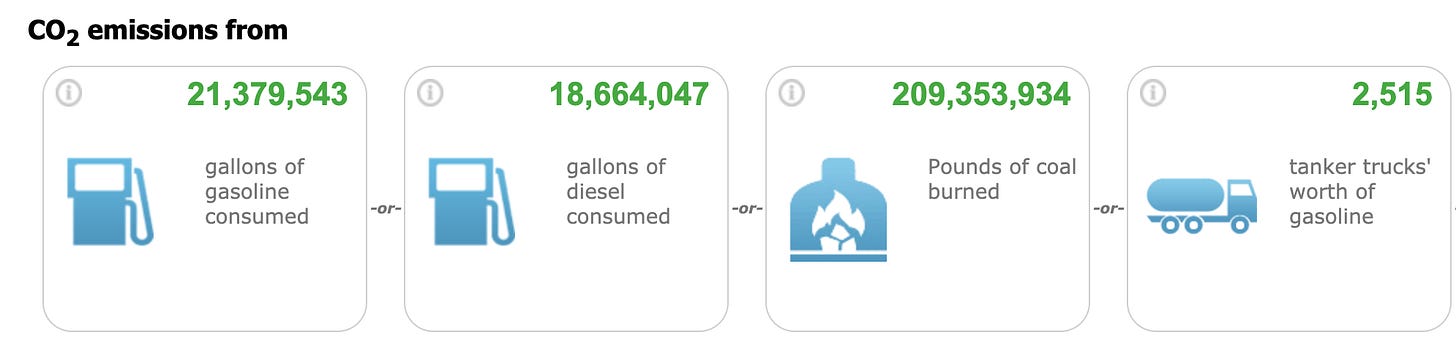
Task: Select 'Pounds of coal burned' label
Action: click(1002, 179)
